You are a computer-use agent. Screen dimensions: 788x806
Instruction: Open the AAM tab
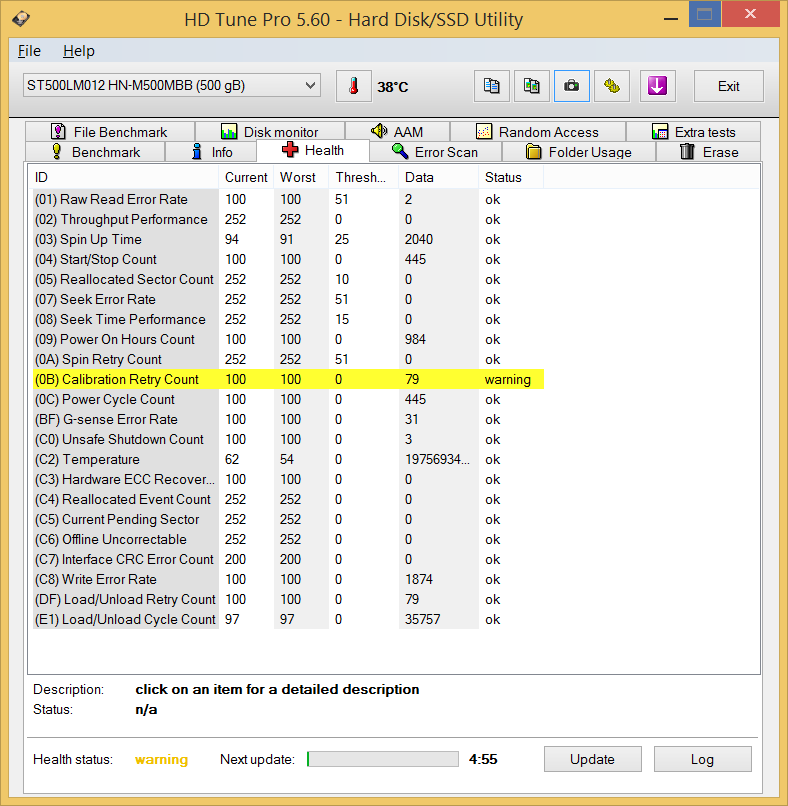click(x=397, y=132)
